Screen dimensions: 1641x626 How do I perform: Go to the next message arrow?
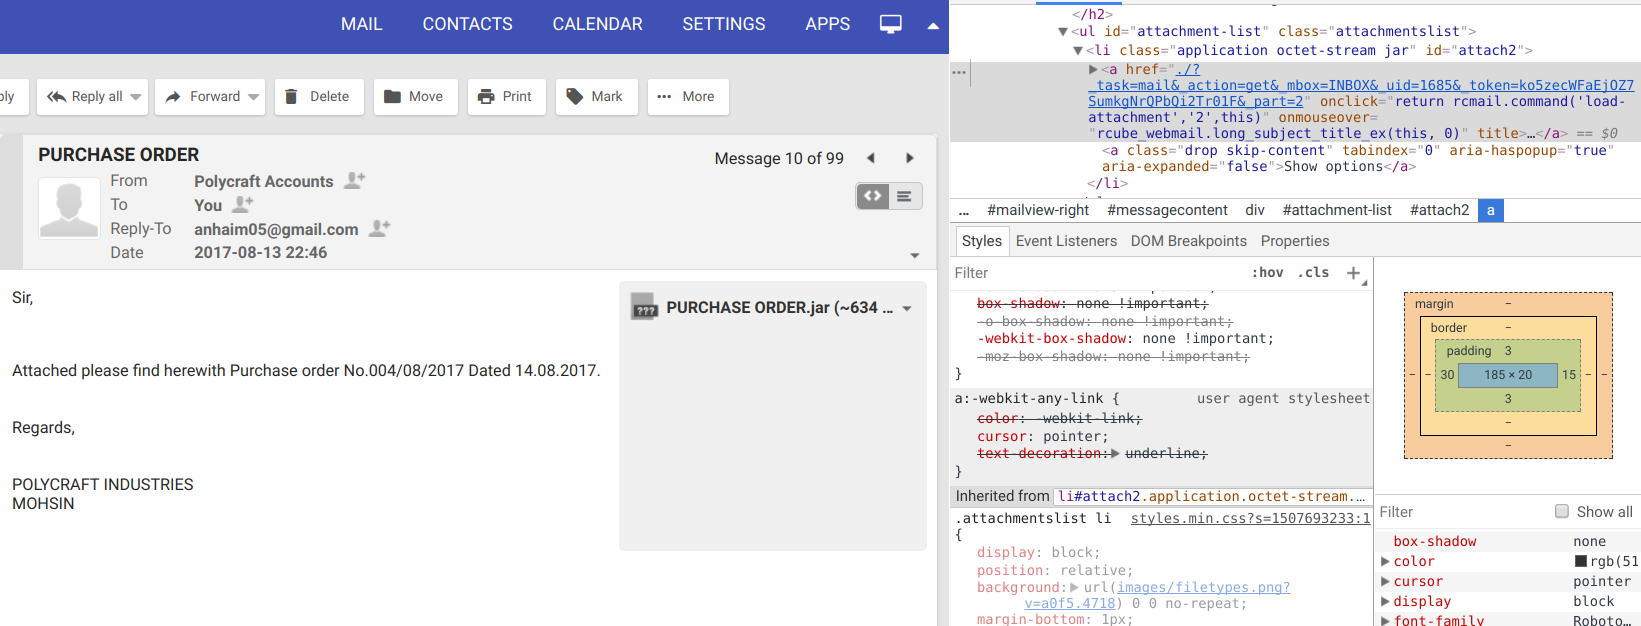tap(909, 158)
